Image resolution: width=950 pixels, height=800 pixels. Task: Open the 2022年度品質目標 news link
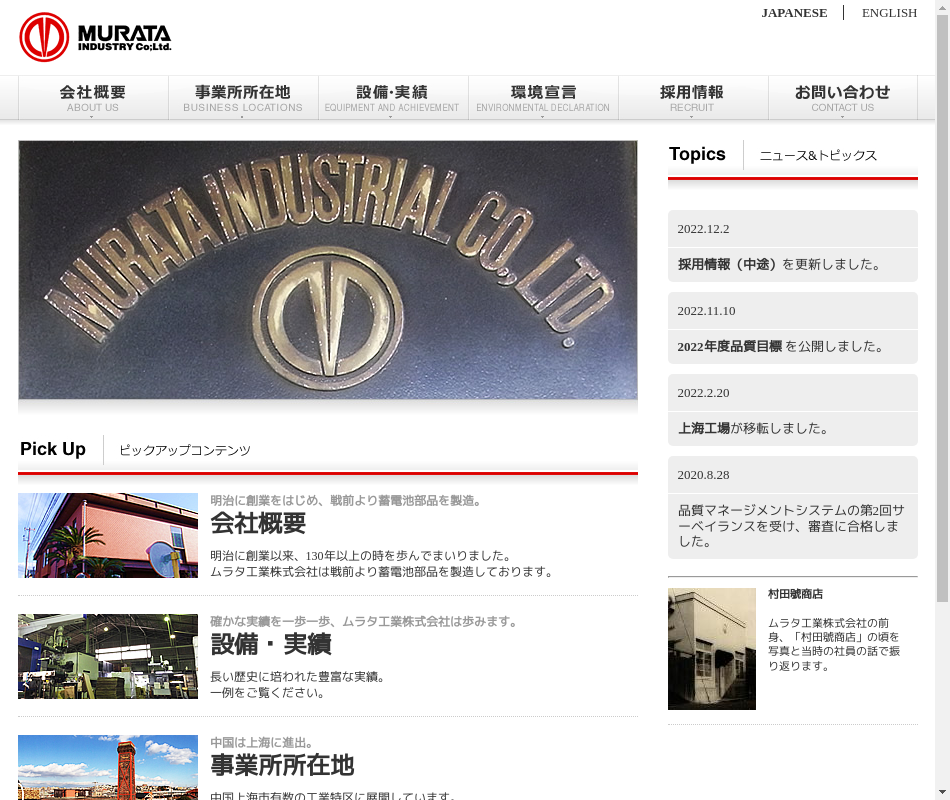[729, 347]
